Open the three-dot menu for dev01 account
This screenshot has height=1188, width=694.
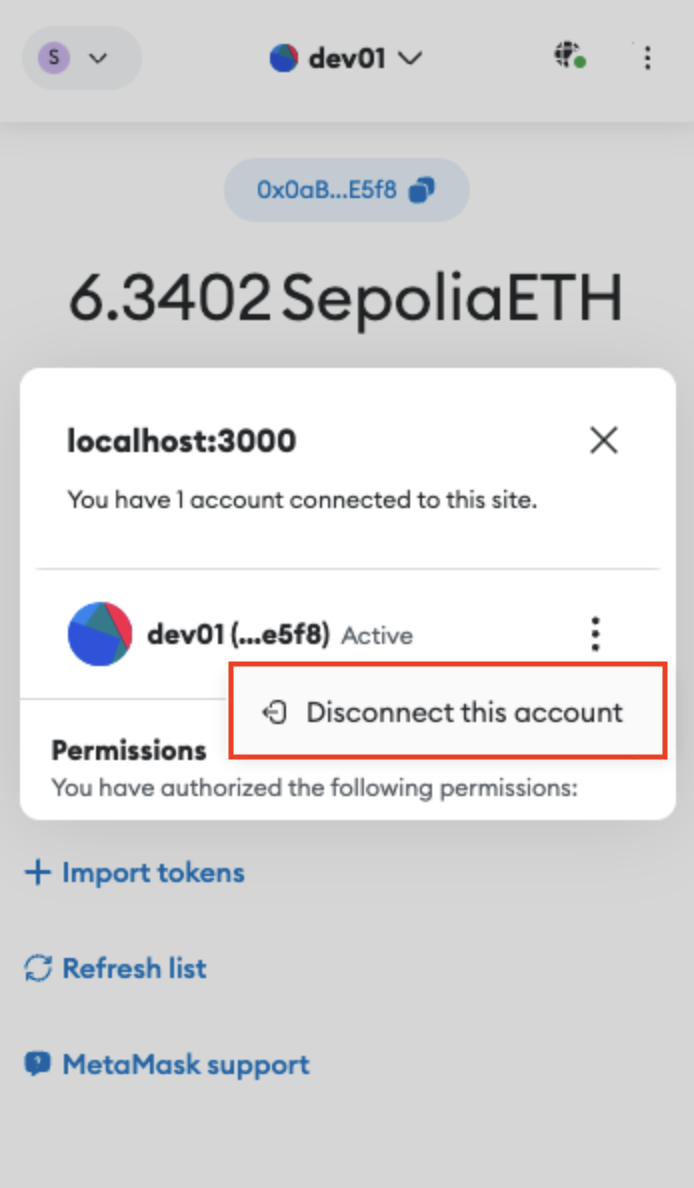[x=596, y=633]
